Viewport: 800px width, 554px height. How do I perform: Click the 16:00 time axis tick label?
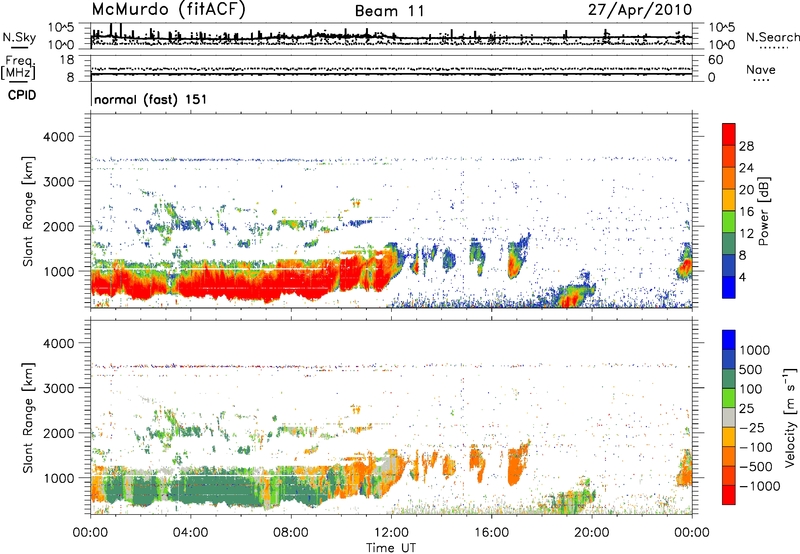pos(491,533)
